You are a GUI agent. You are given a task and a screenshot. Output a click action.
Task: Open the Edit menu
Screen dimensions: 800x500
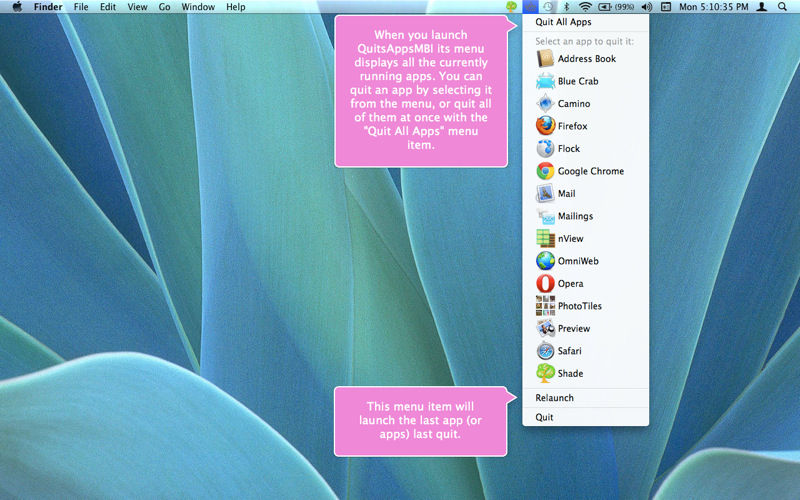coord(108,7)
